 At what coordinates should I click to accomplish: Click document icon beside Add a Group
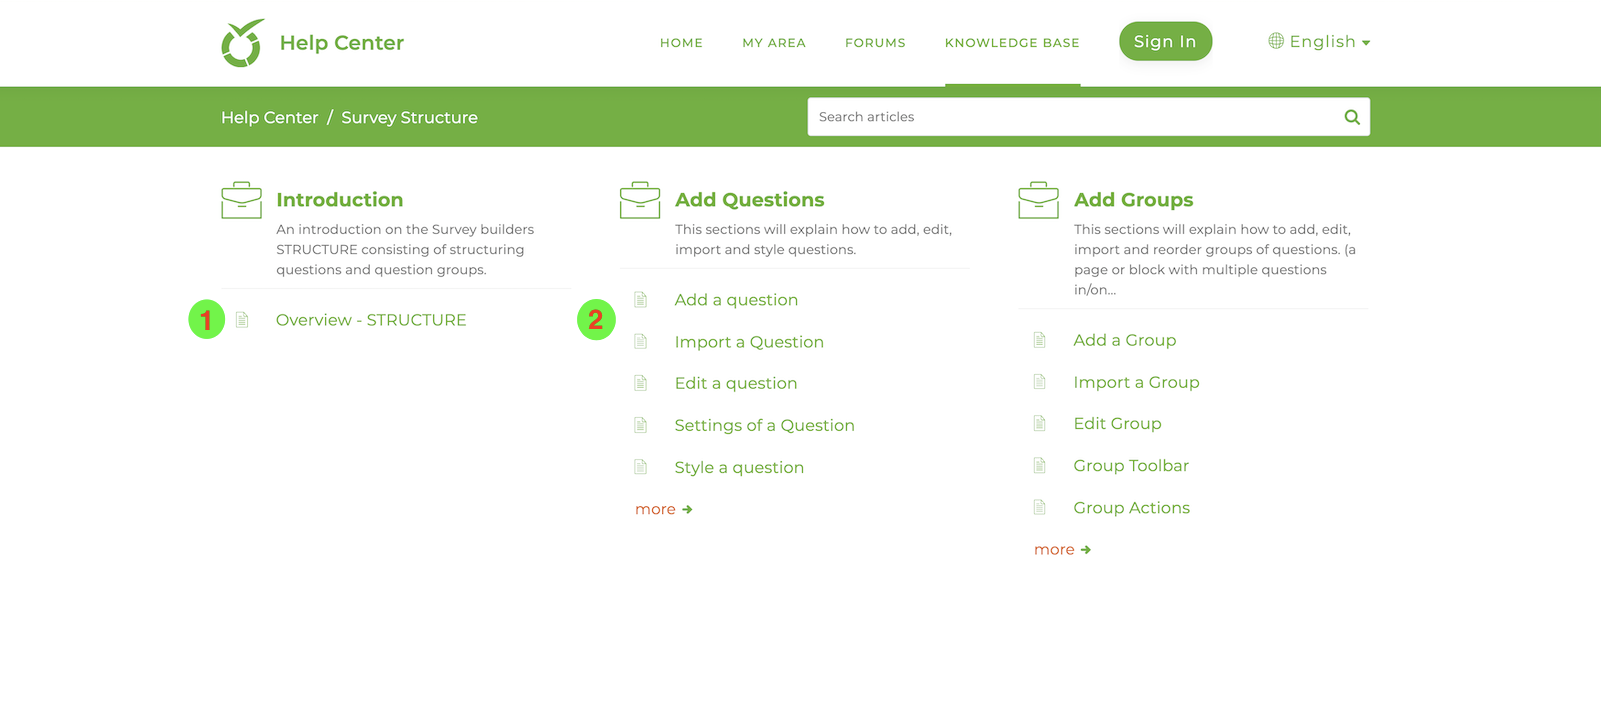tap(1040, 340)
